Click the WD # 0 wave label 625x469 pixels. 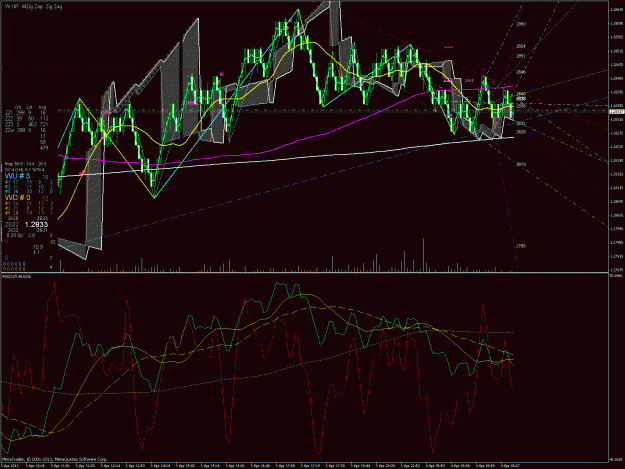click(18, 198)
